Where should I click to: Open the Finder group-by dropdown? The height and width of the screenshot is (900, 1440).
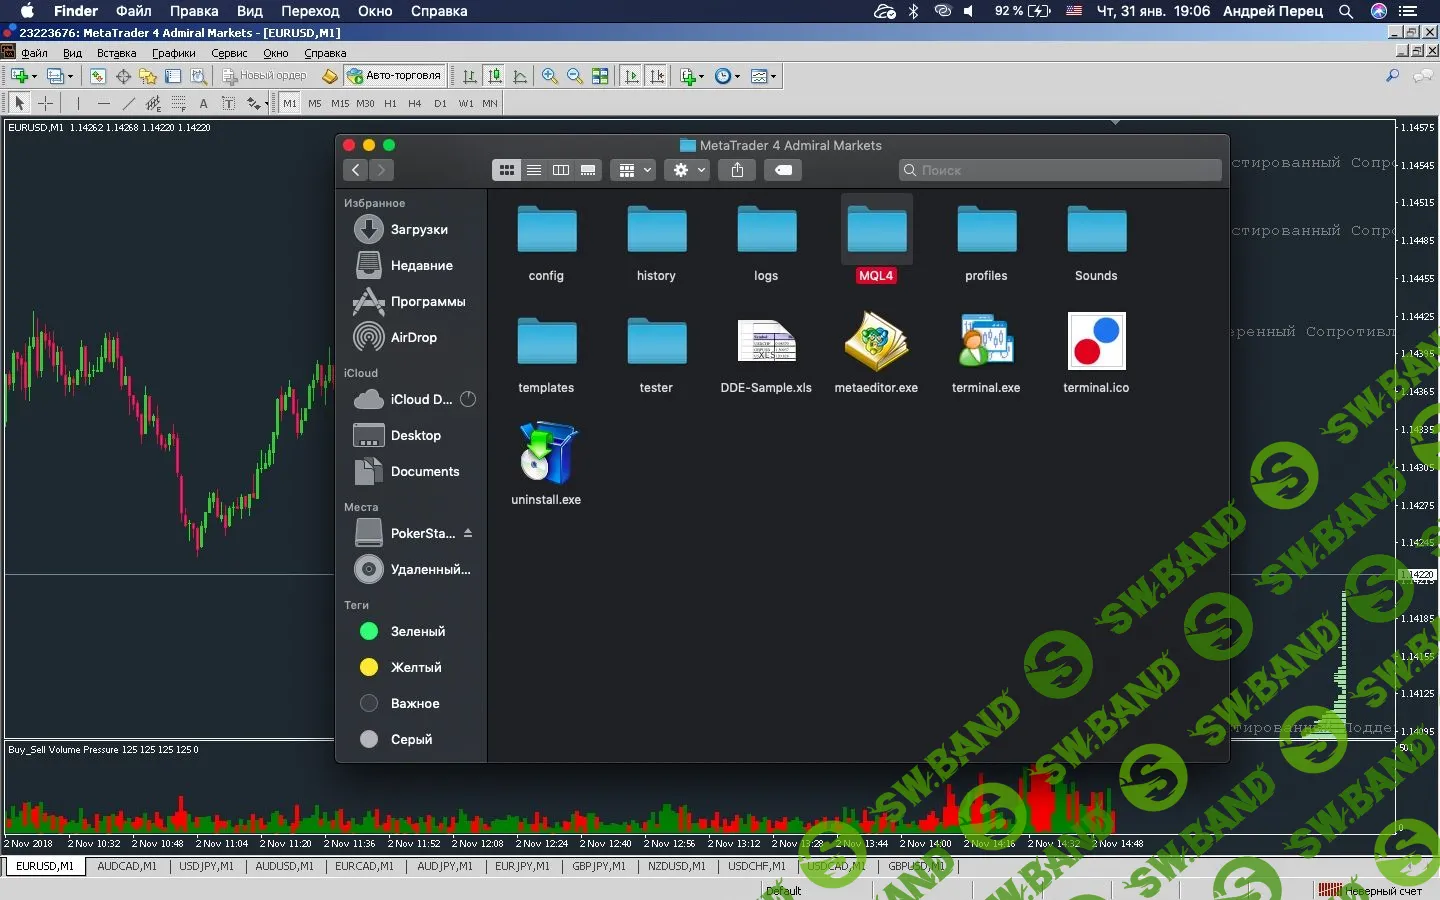click(634, 170)
